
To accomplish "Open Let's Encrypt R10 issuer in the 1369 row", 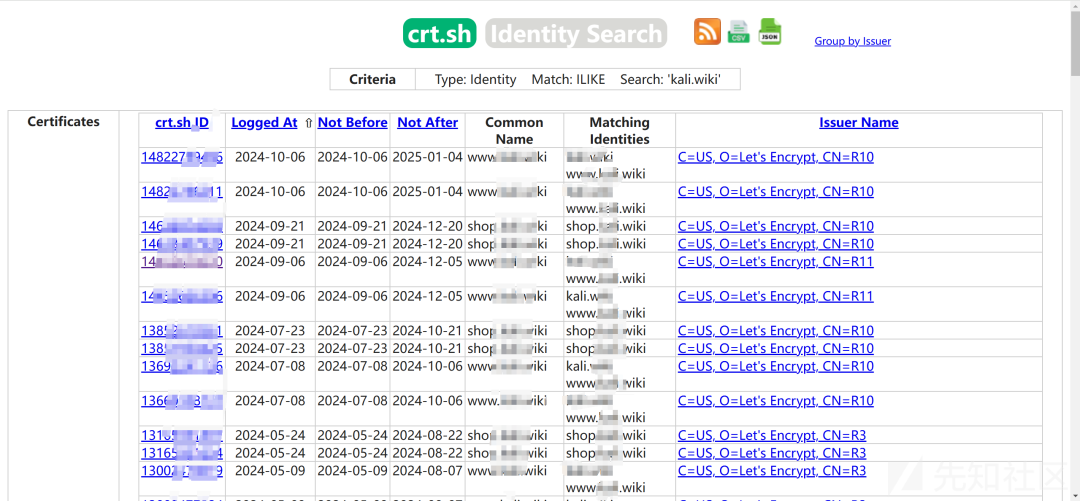I will click(x=776, y=367).
